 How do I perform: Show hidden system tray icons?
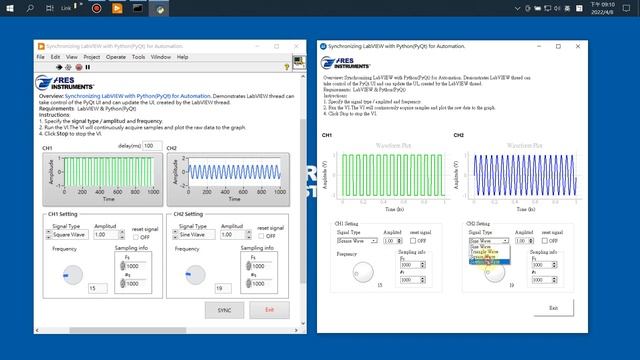517,8
